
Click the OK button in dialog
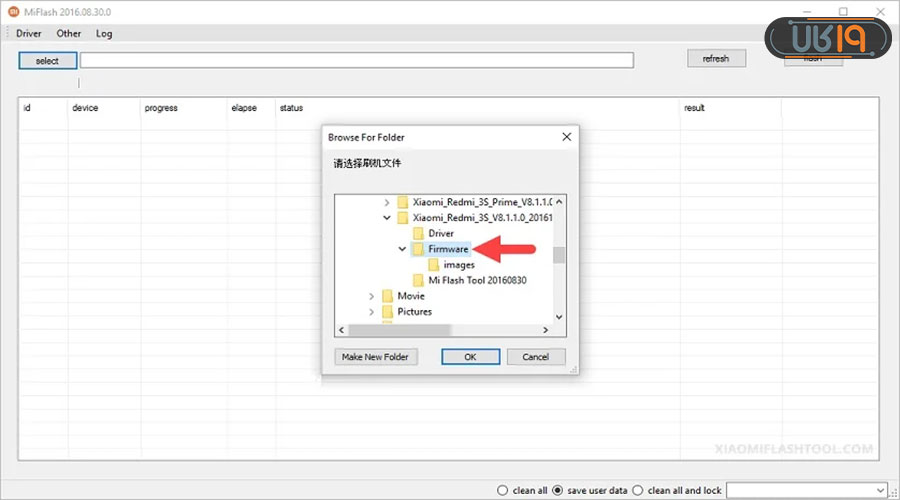coord(470,357)
